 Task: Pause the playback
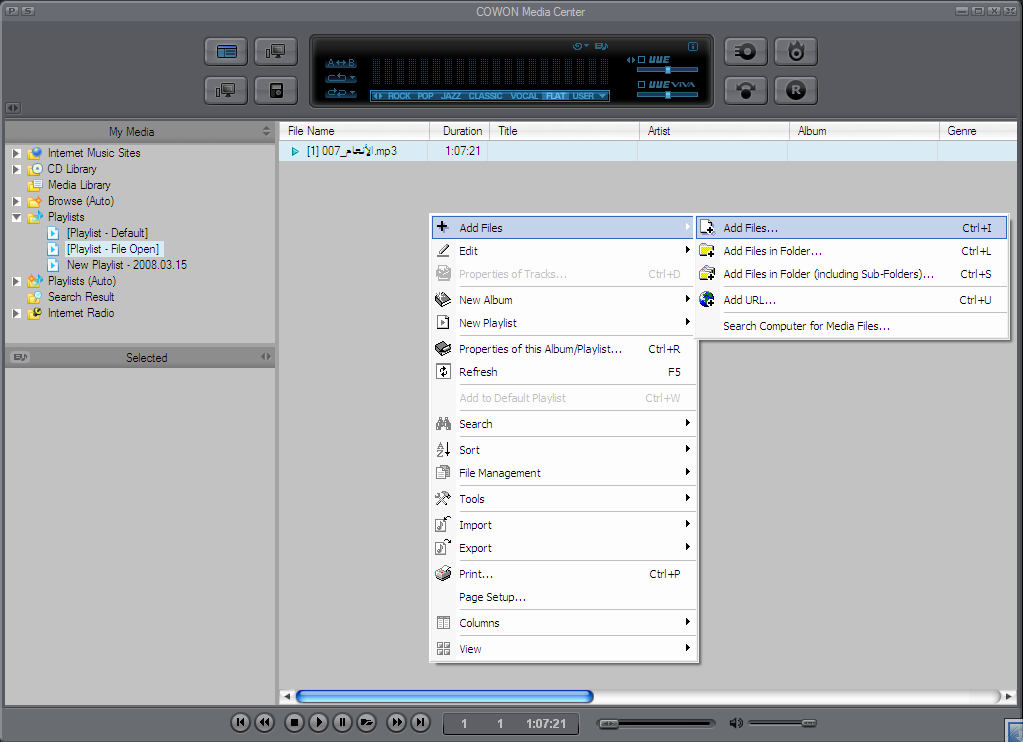click(343, 722)
